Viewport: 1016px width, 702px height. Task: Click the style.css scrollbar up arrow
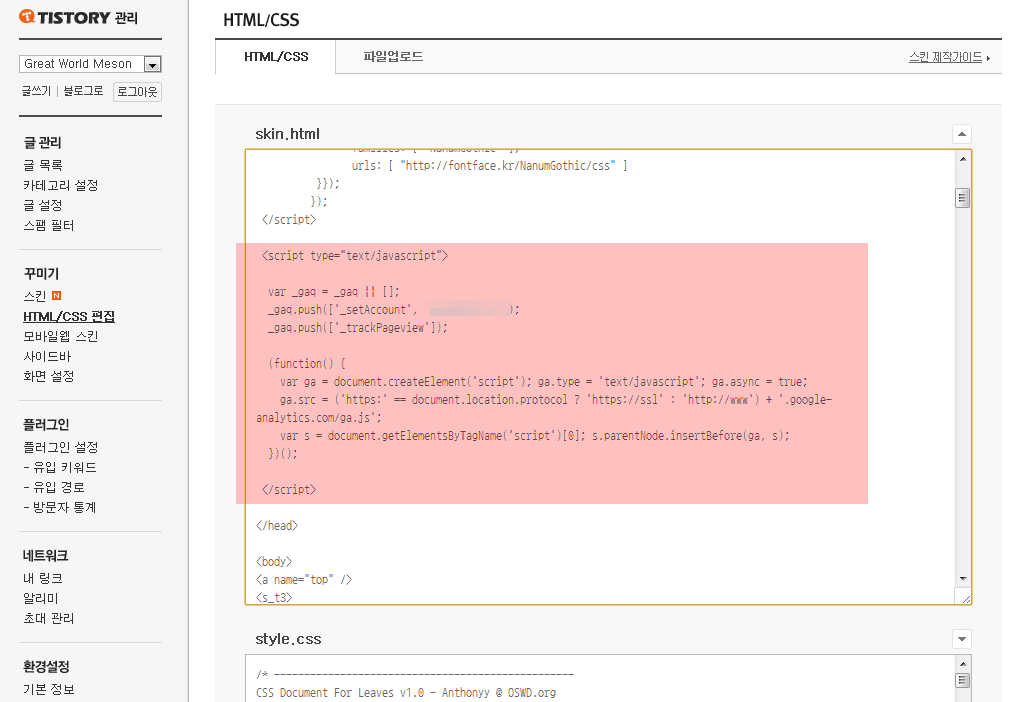(962, 662)
